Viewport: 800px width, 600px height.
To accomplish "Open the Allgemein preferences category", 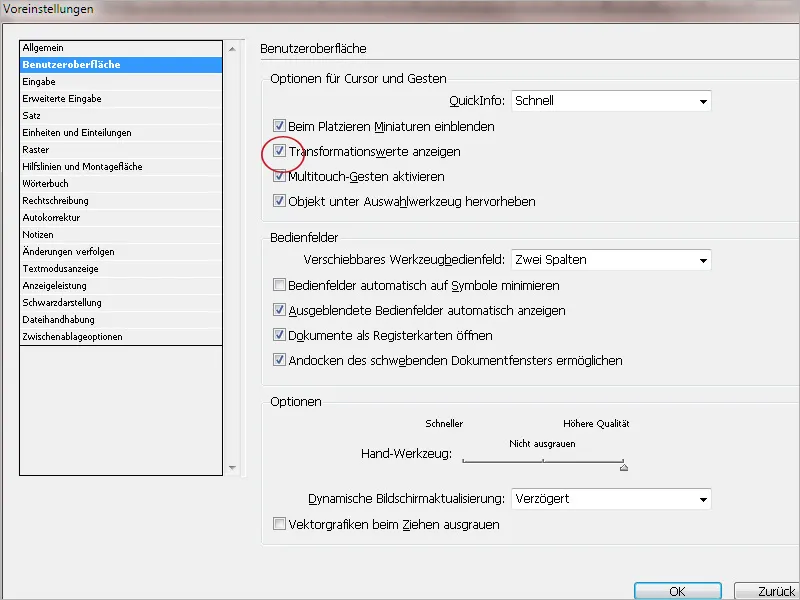I will (x=121, y=48).
